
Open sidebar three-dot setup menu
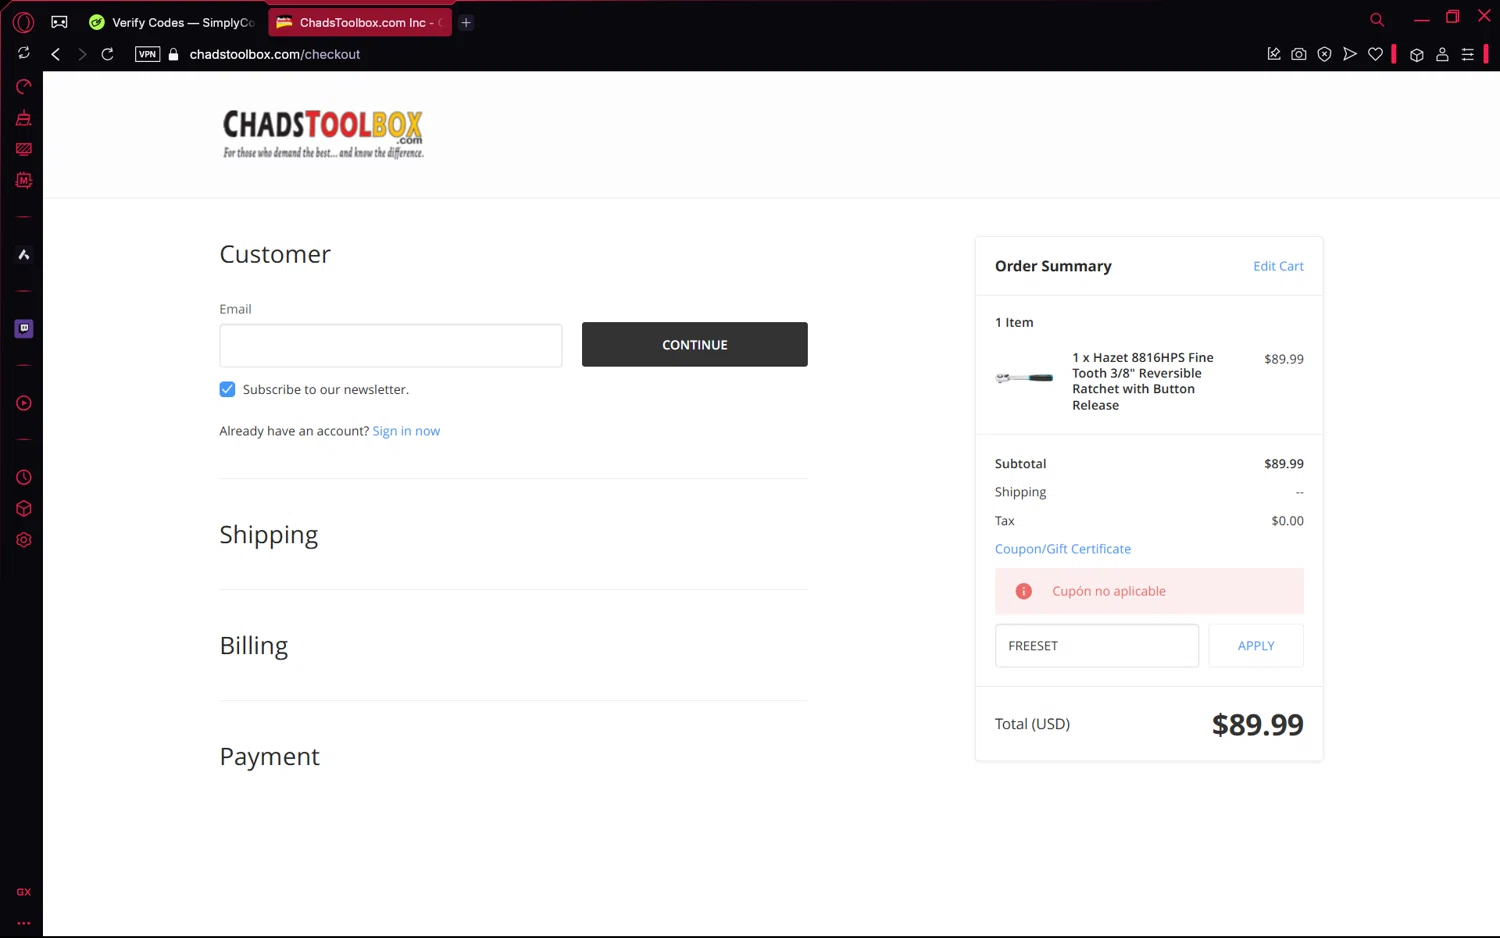click(x=24, y=923)
